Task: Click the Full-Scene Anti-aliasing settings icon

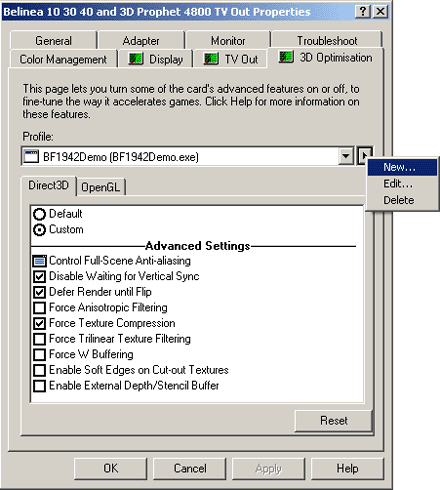Action: [x=40, y=261]
